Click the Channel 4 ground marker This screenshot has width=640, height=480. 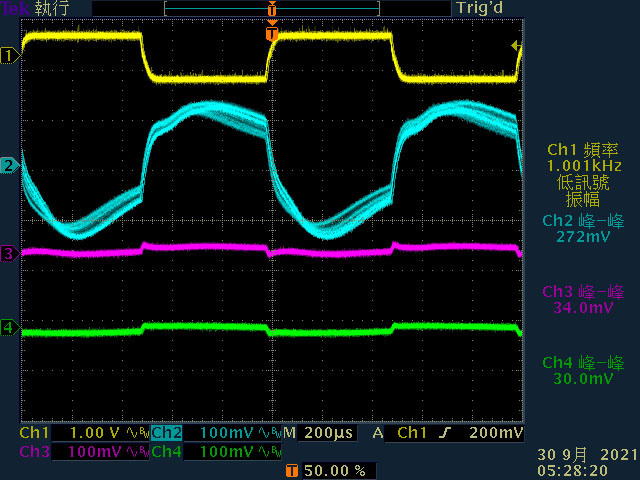coord(10,327)
